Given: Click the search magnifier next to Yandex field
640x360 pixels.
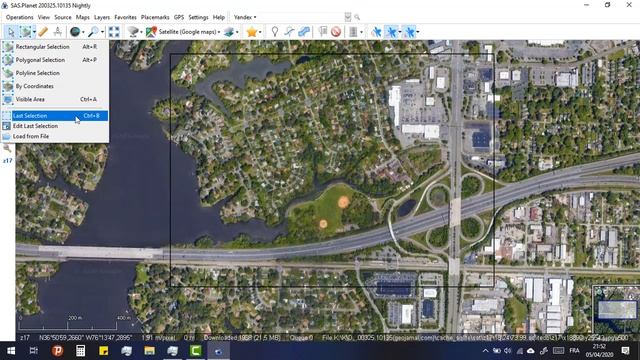Looking at the screenshot, I should click(357, 17).
